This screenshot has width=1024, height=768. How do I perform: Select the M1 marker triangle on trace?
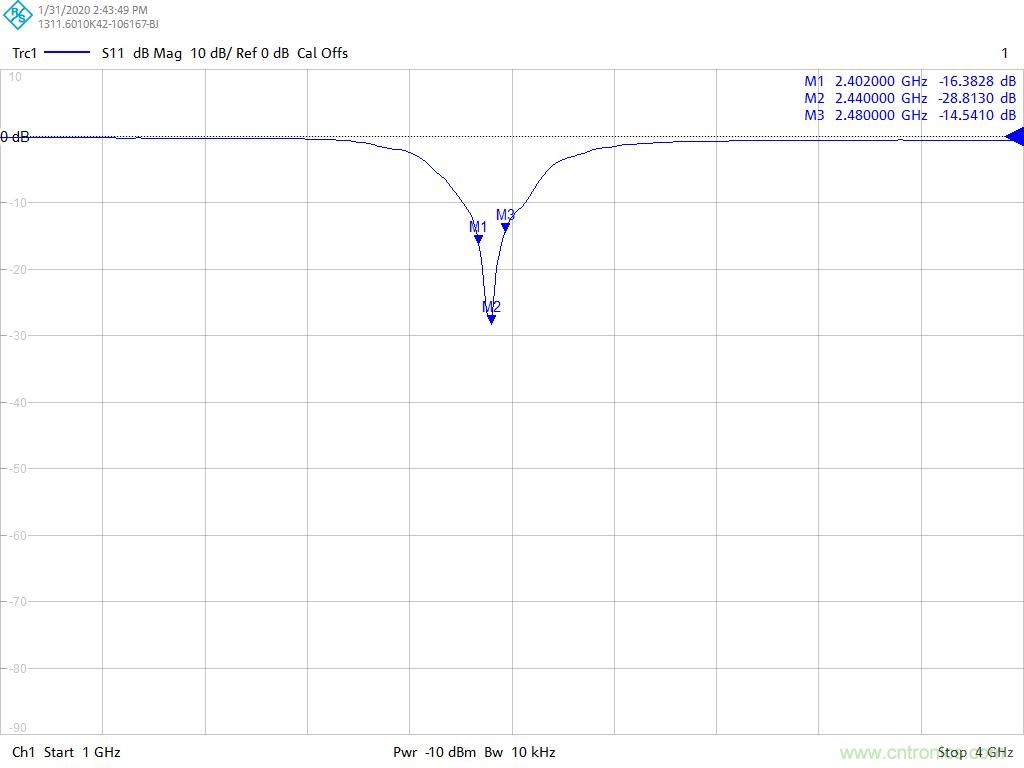[x=478, y=239]
